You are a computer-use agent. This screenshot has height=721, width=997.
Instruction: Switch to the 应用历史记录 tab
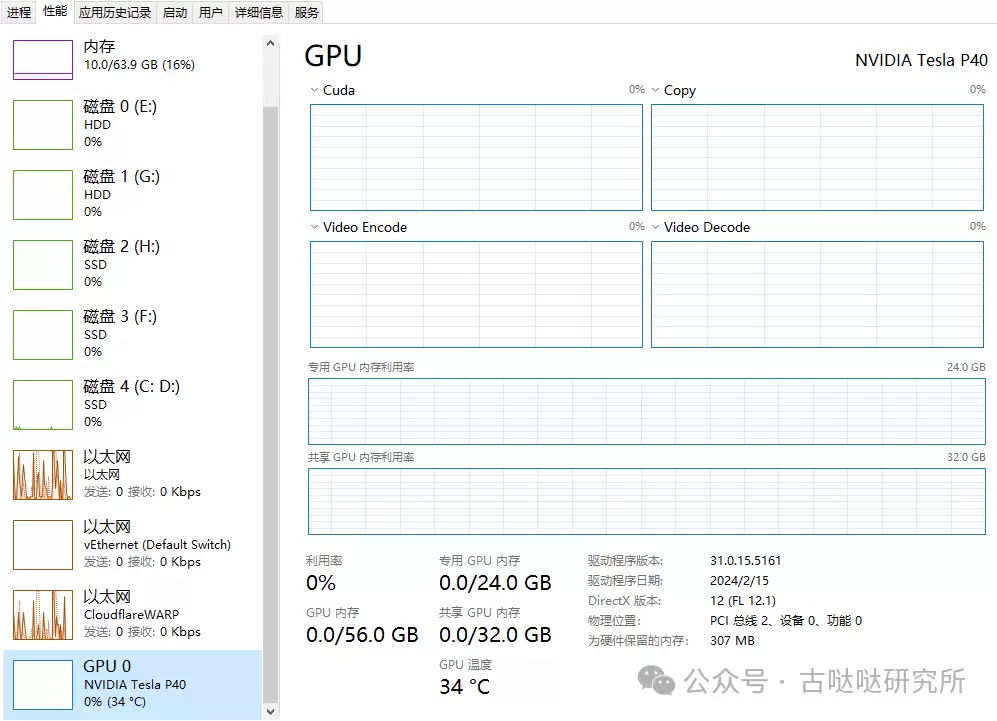115,12
